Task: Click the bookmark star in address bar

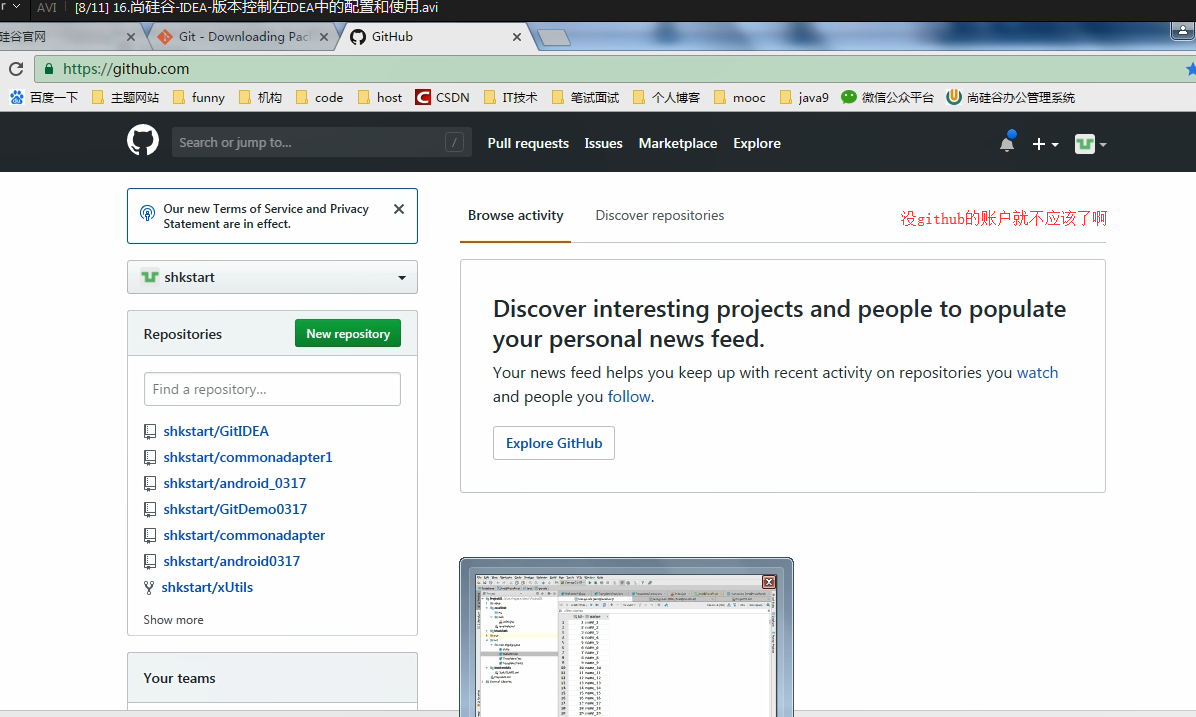Action: 1191,69
